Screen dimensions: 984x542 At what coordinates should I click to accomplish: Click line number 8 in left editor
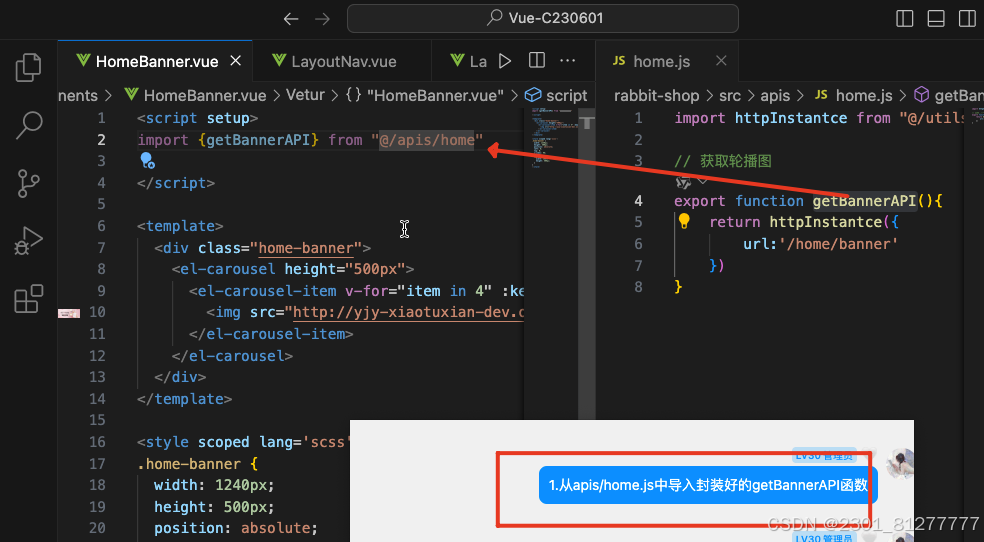pyautogui.click(x=101, y=268)
